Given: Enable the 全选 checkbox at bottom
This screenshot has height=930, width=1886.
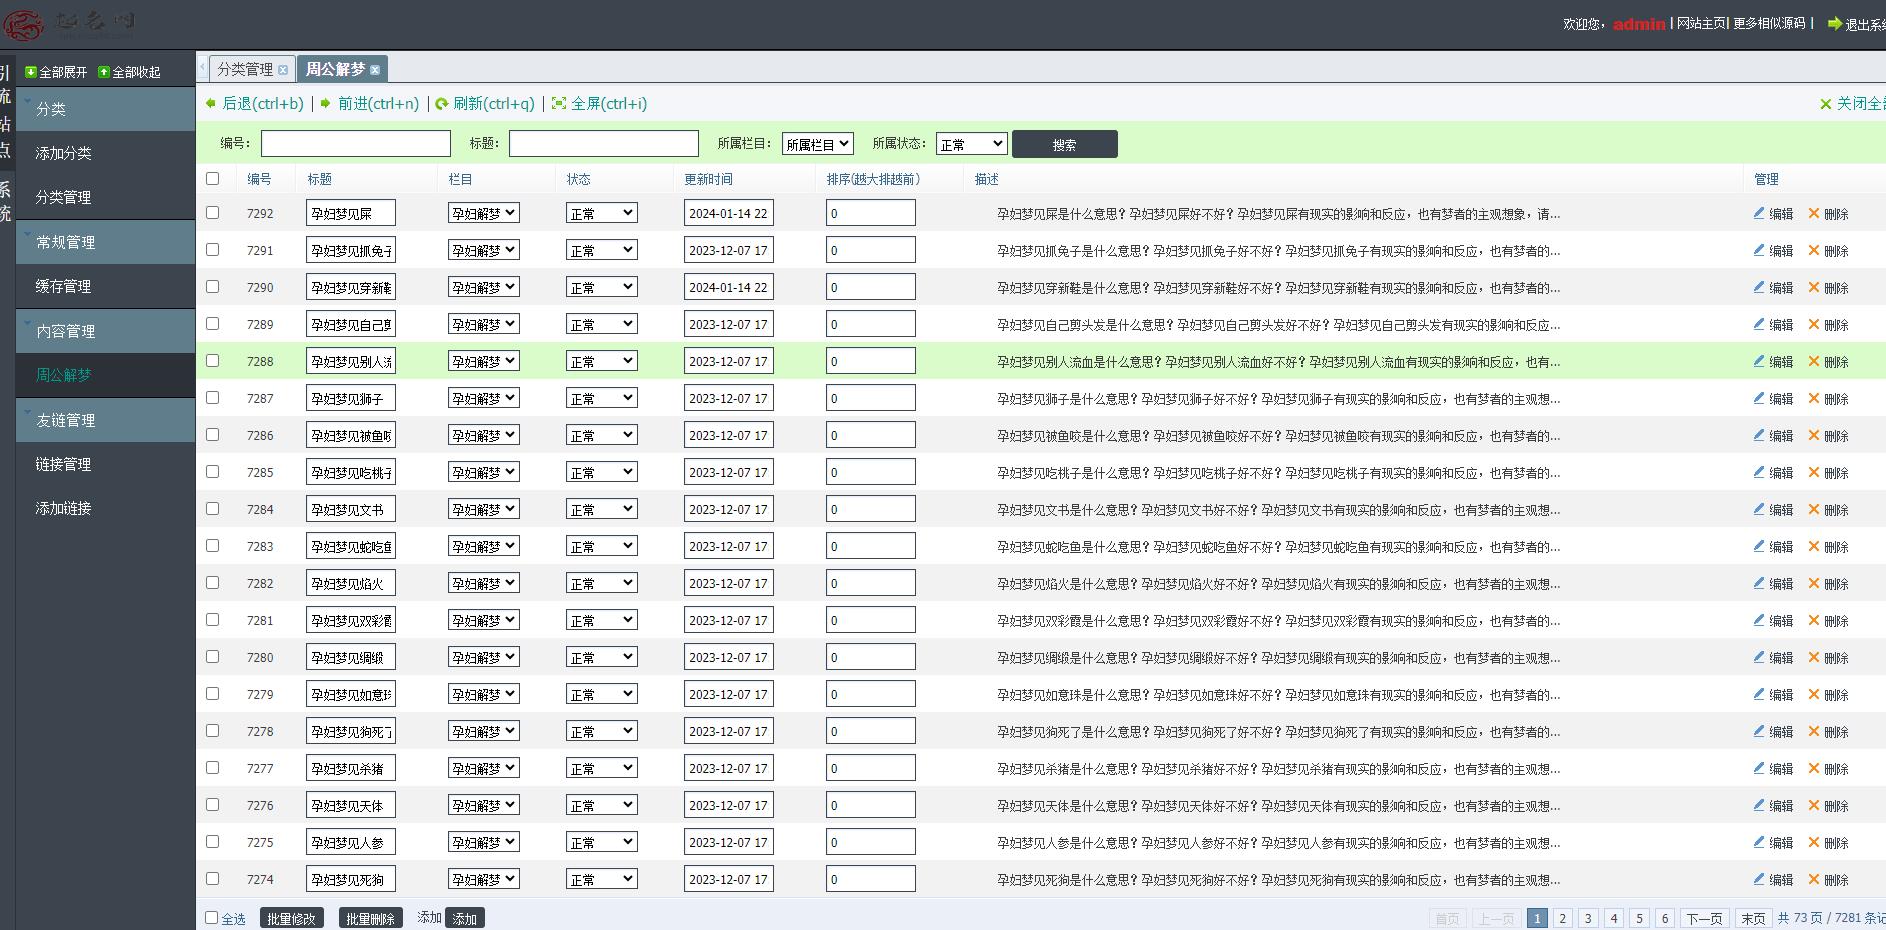Looking at the screenshot, I should 211,918.
